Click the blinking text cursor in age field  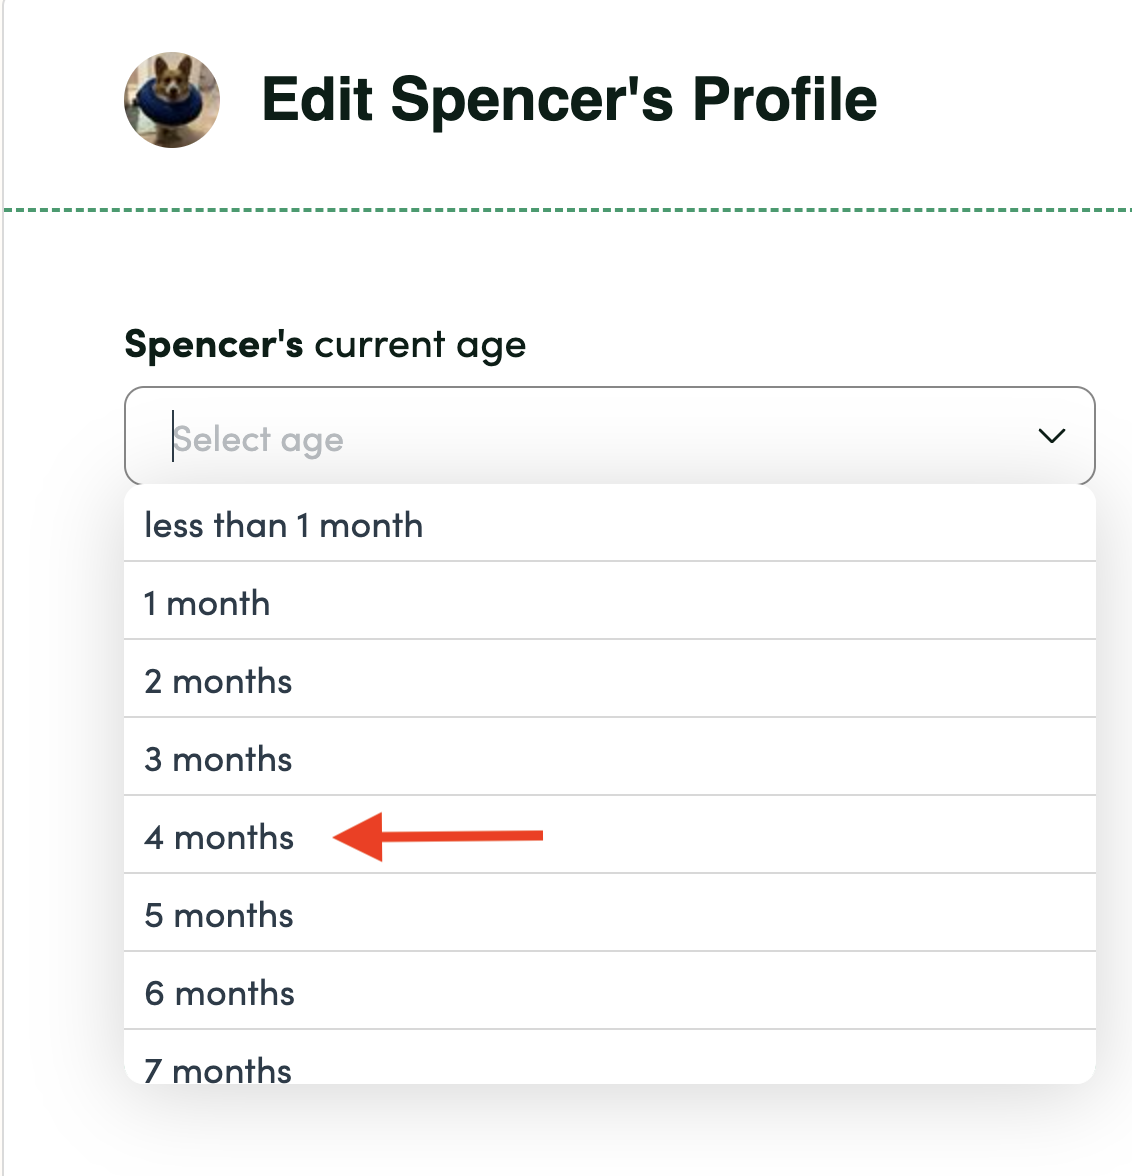173,436
